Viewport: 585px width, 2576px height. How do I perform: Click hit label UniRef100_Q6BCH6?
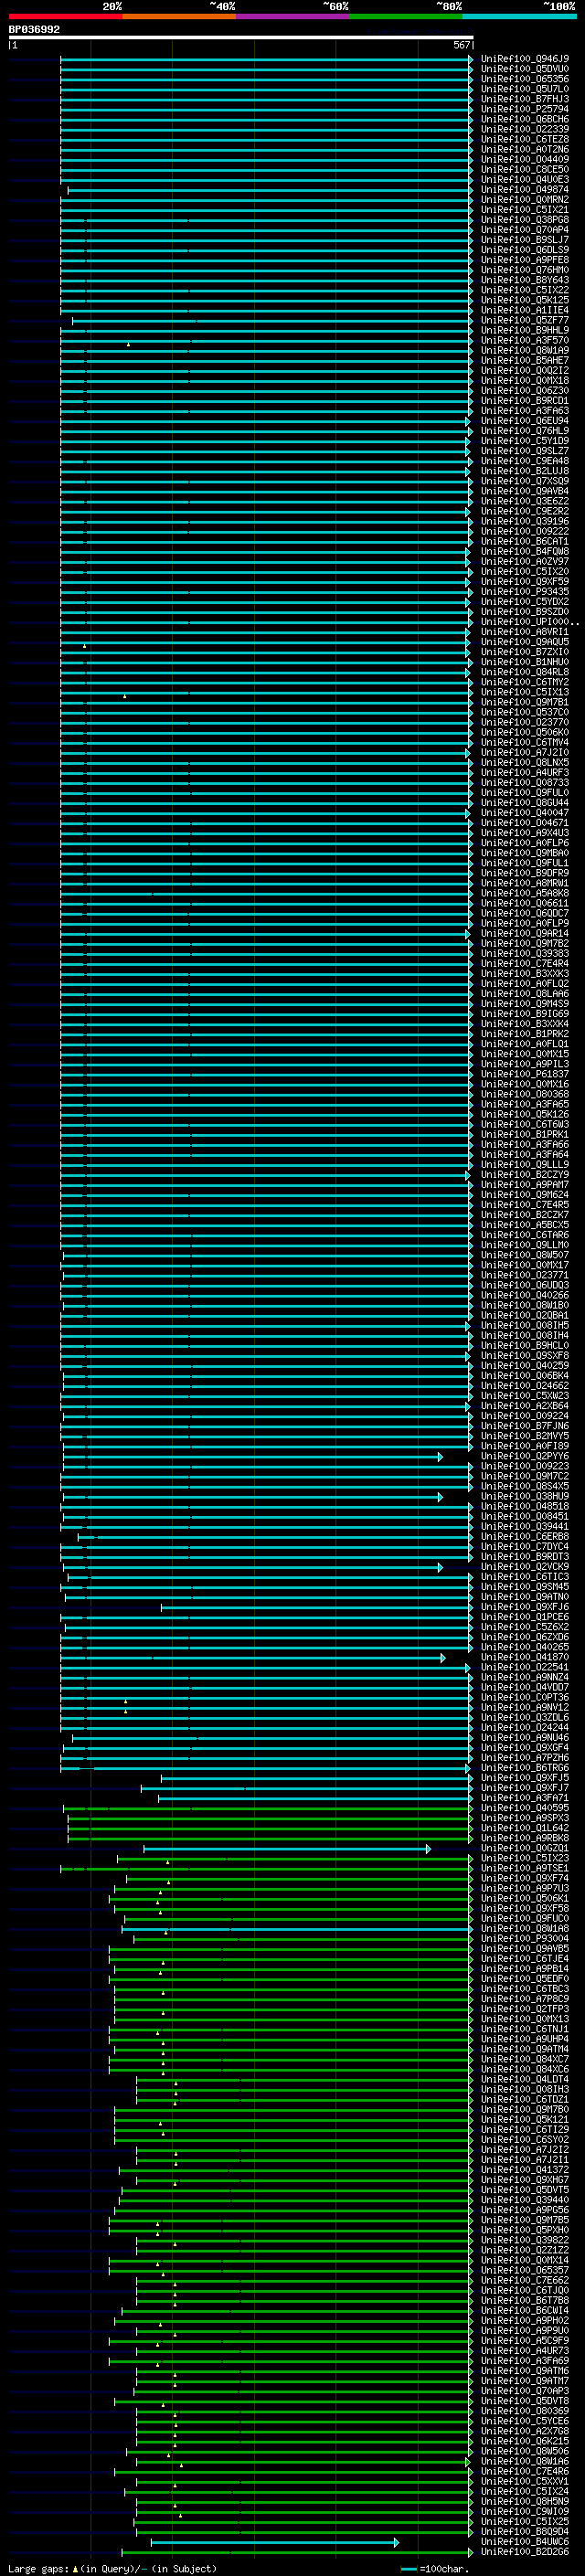525,119
